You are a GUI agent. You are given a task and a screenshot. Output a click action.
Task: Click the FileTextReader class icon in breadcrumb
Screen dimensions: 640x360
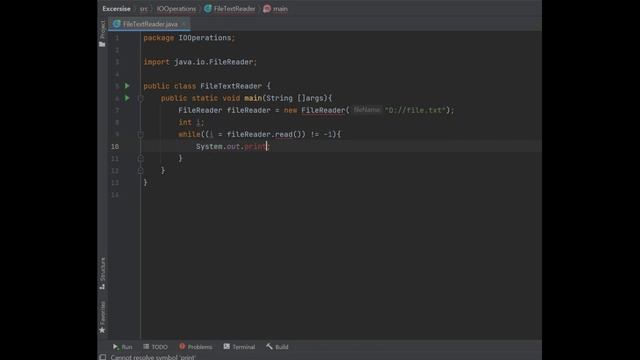tap(208, 9)
